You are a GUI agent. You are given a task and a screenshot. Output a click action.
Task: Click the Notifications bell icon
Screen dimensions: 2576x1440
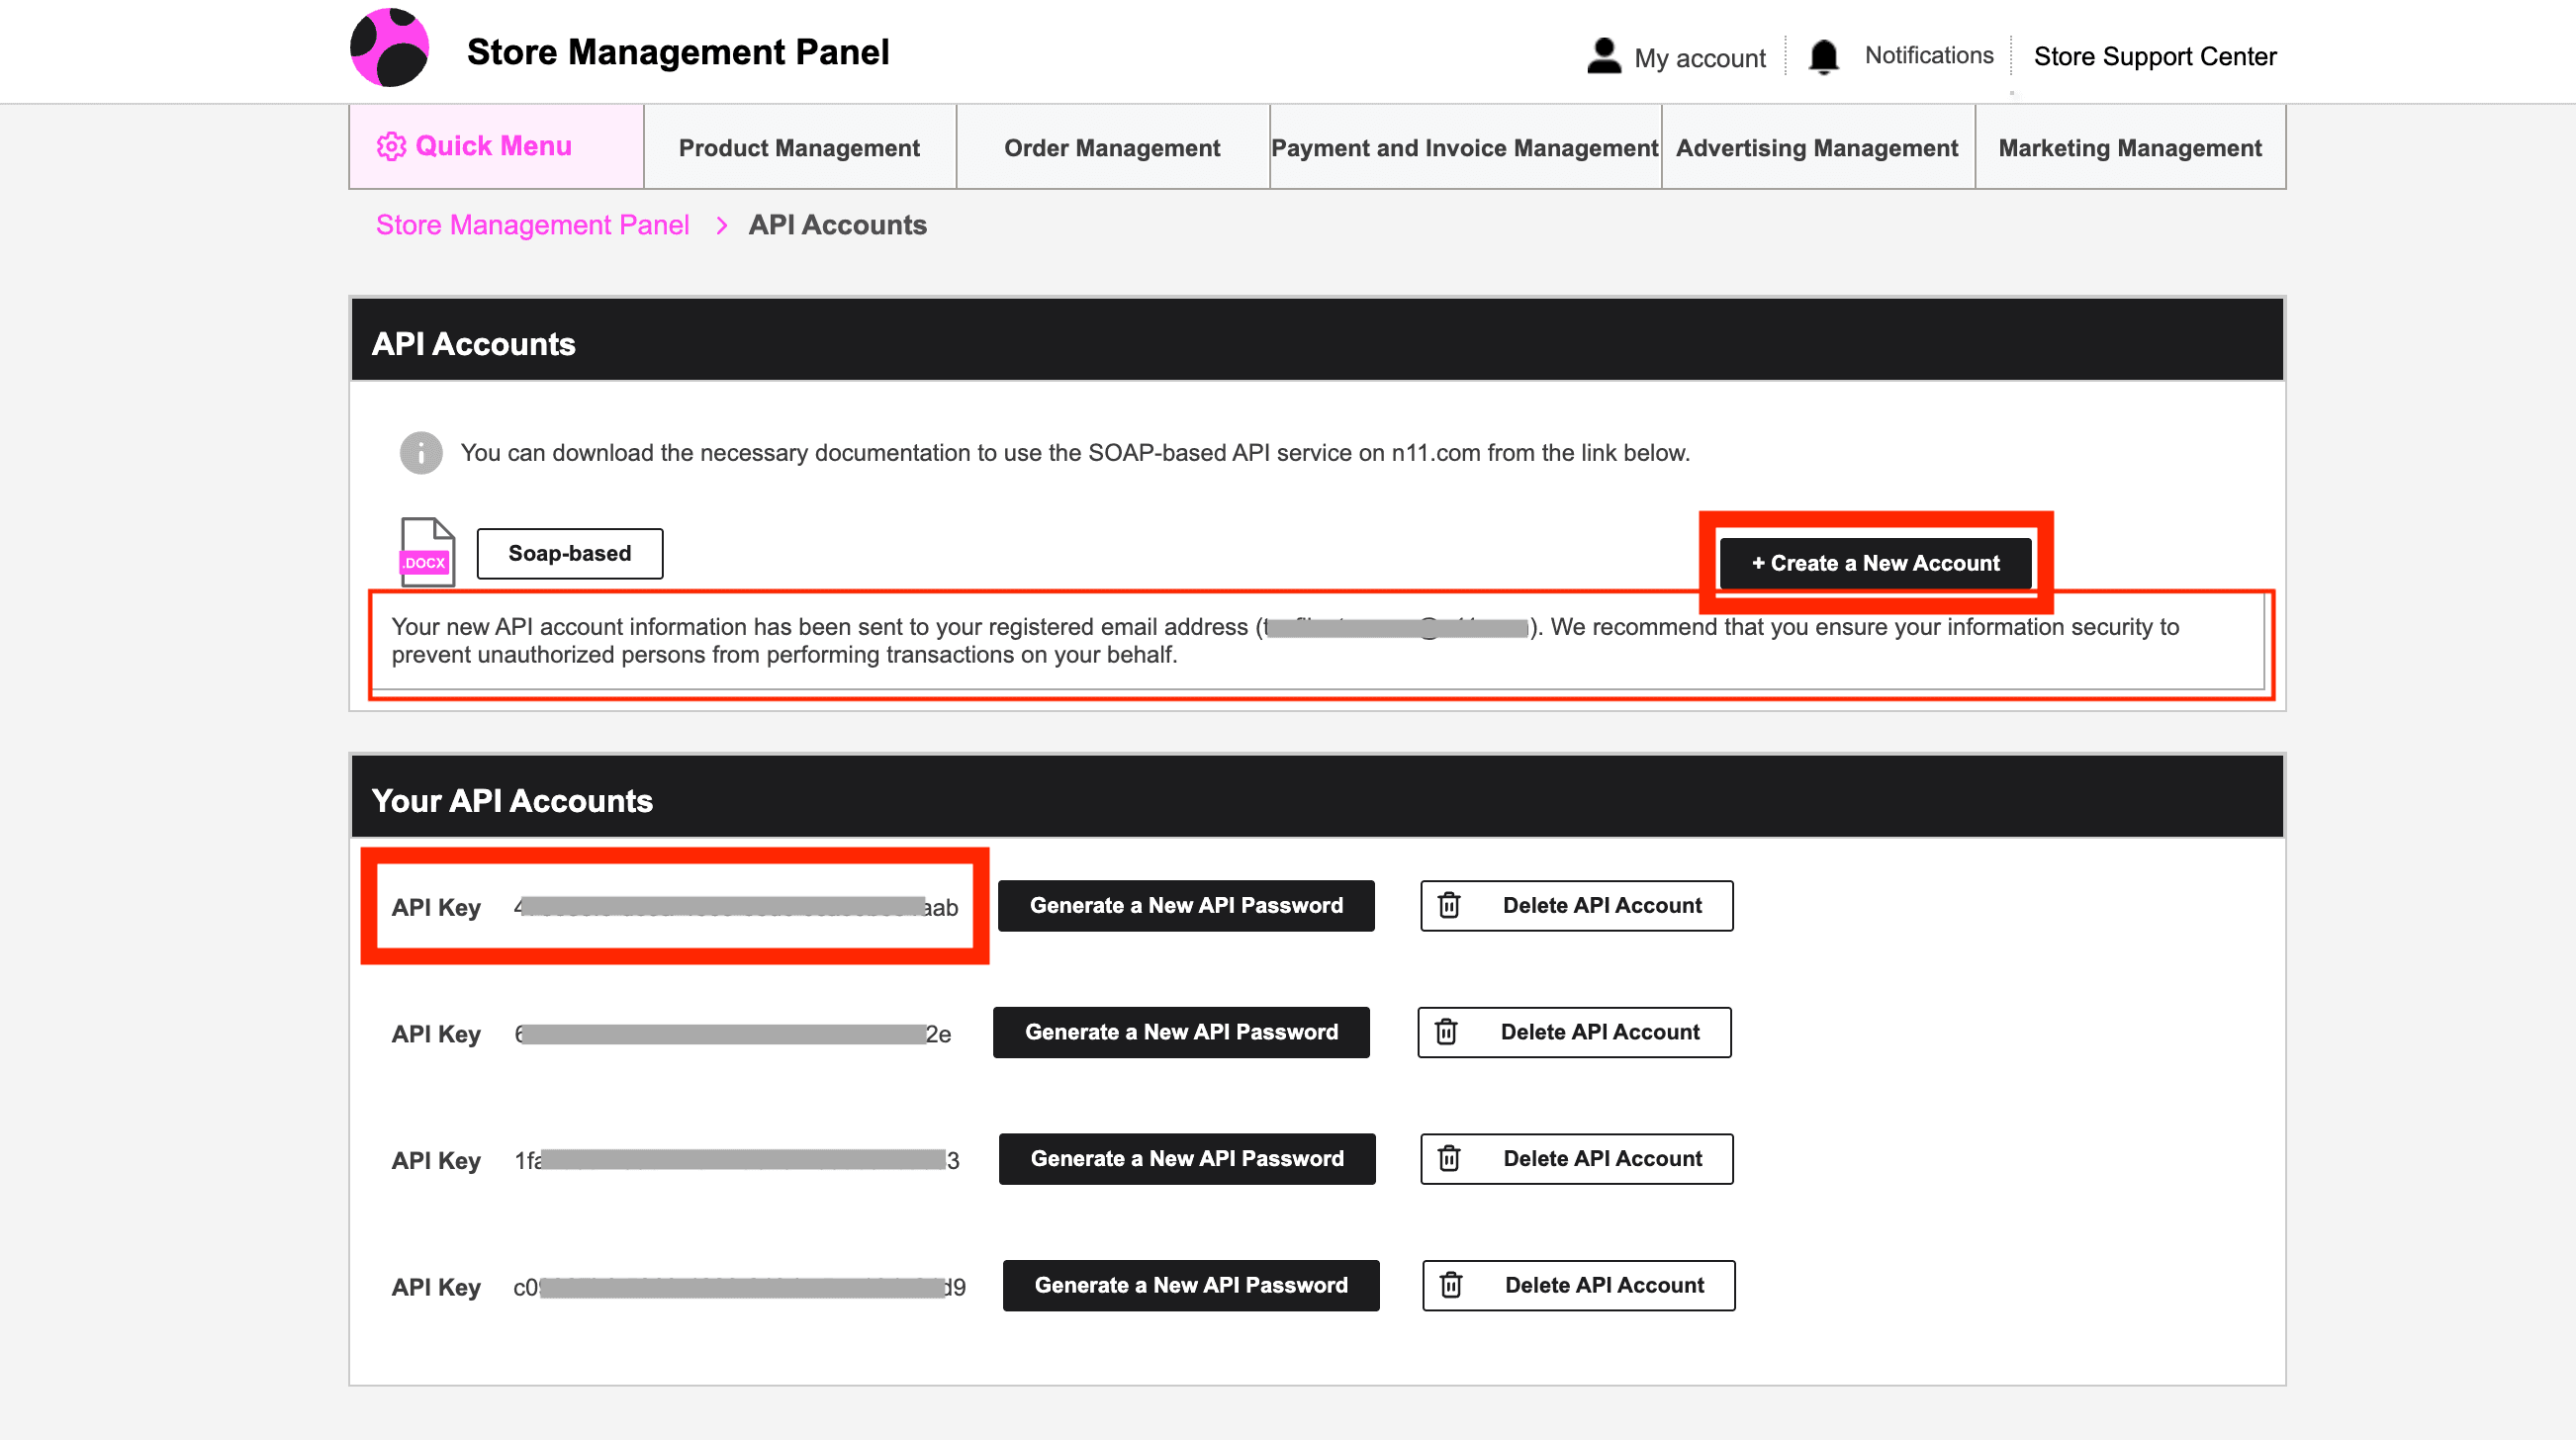click(1823, 56)
